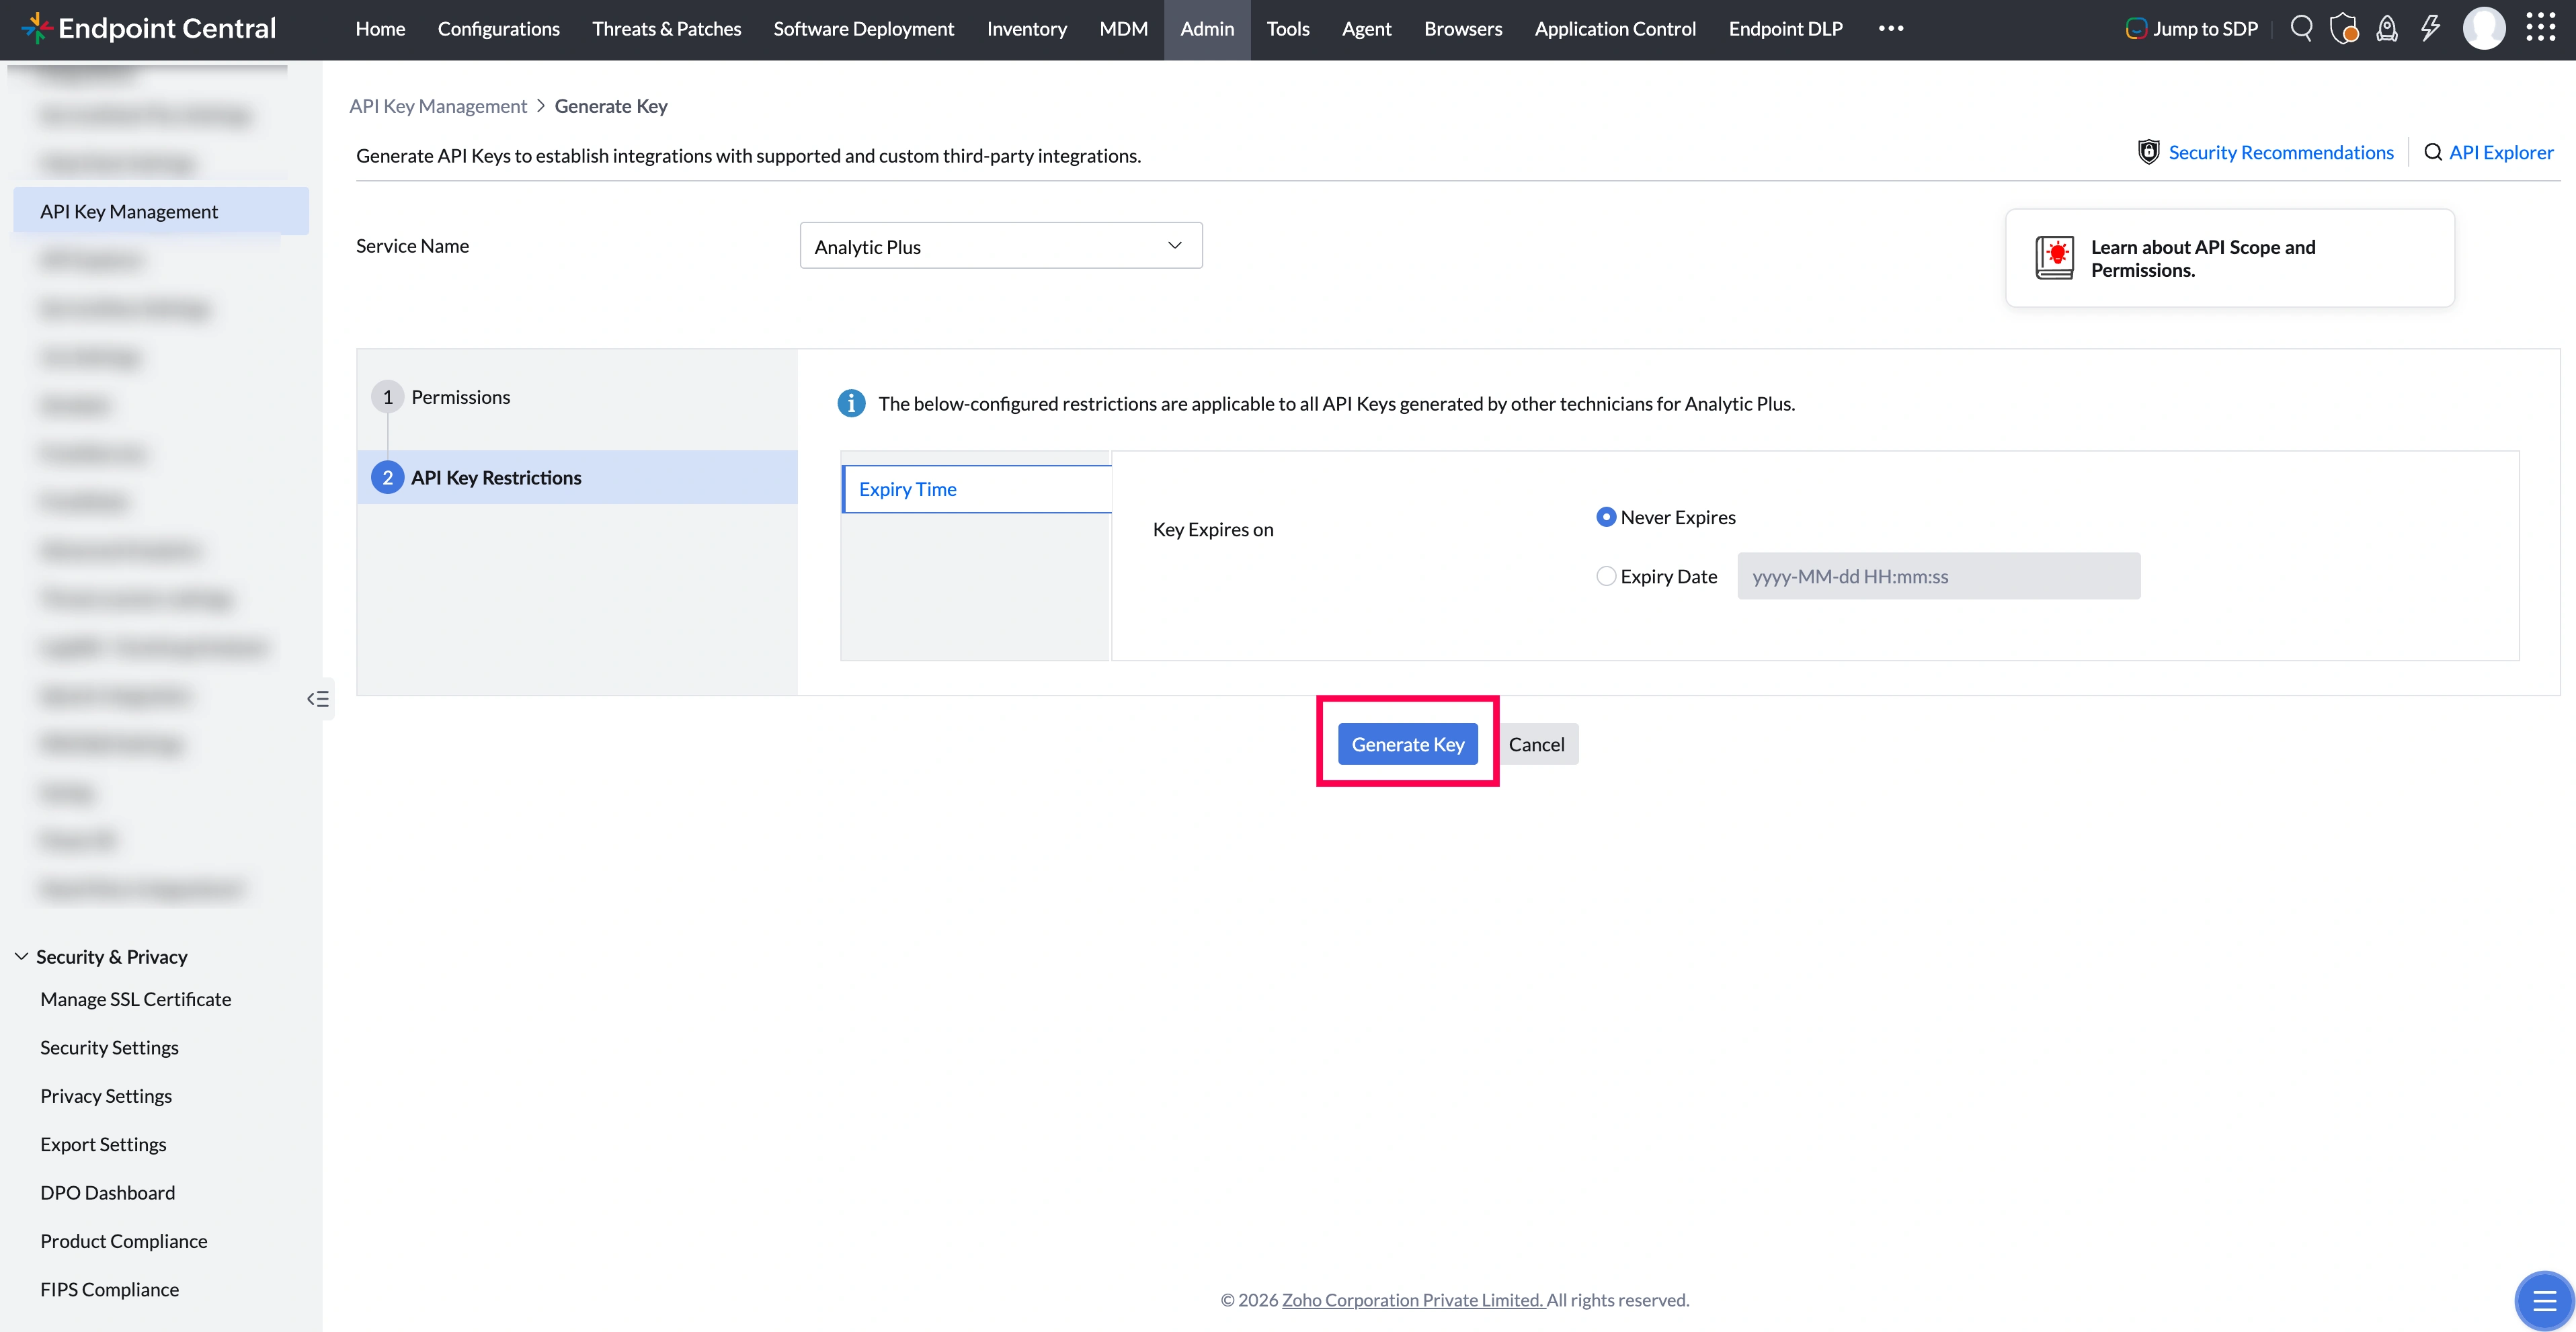Open the Tools tab

(1288, 29)
